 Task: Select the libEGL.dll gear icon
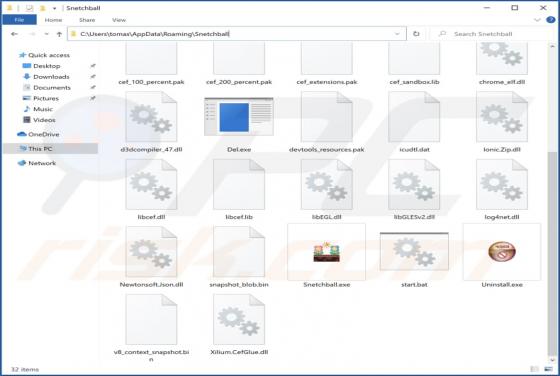pyautogui.click(x=326, y=184)
